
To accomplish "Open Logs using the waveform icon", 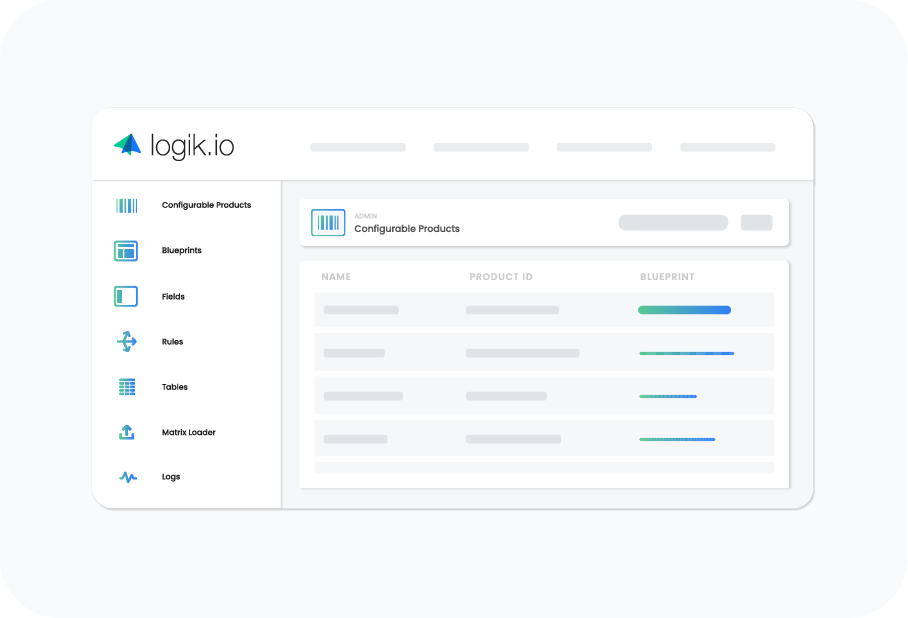I will (x=126, y=477).
